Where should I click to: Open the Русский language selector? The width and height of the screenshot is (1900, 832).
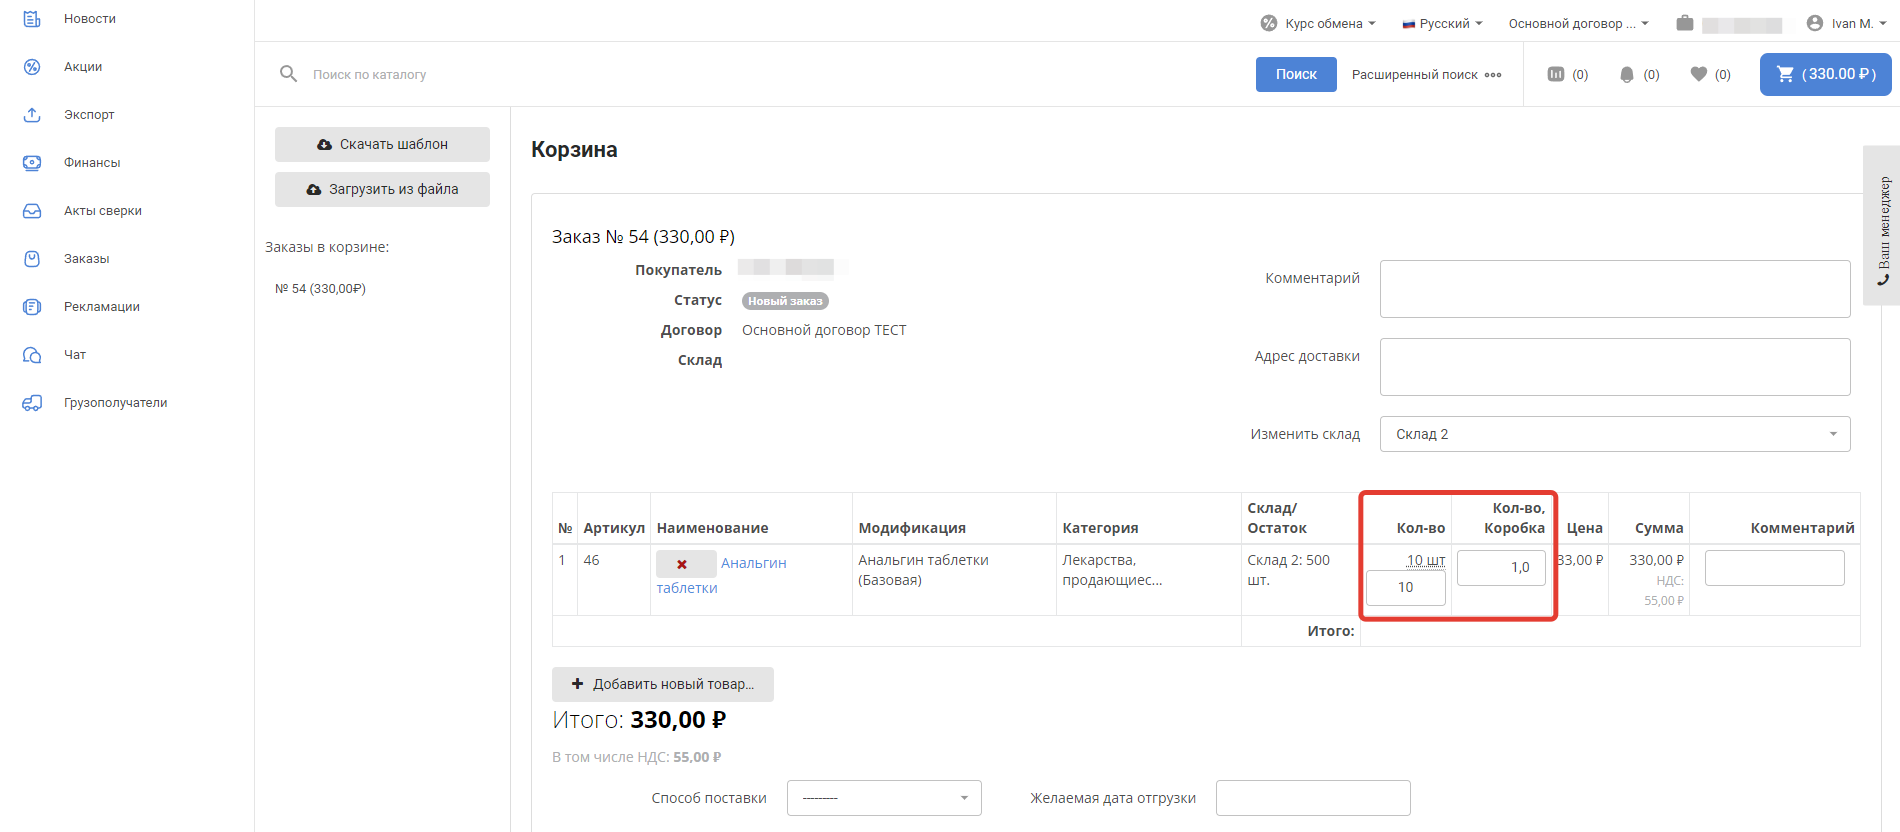click(x=1443, y=23)
